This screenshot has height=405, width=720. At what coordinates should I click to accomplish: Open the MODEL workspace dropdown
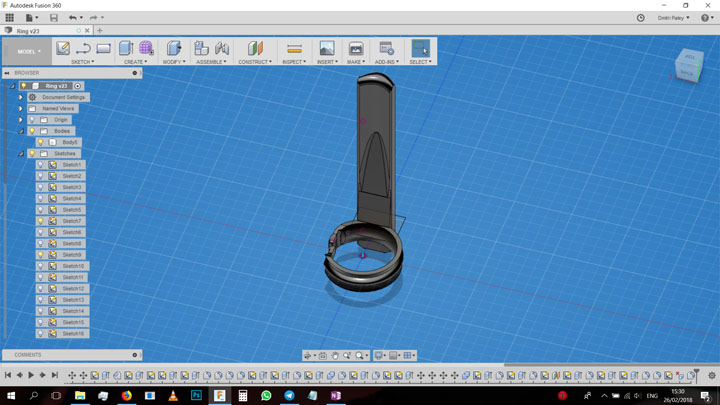[29, 51]
